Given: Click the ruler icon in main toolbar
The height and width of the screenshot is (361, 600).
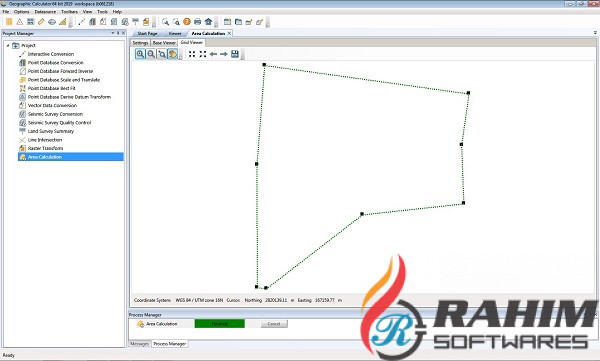Looking at the screenshot, I should (41, 22).
